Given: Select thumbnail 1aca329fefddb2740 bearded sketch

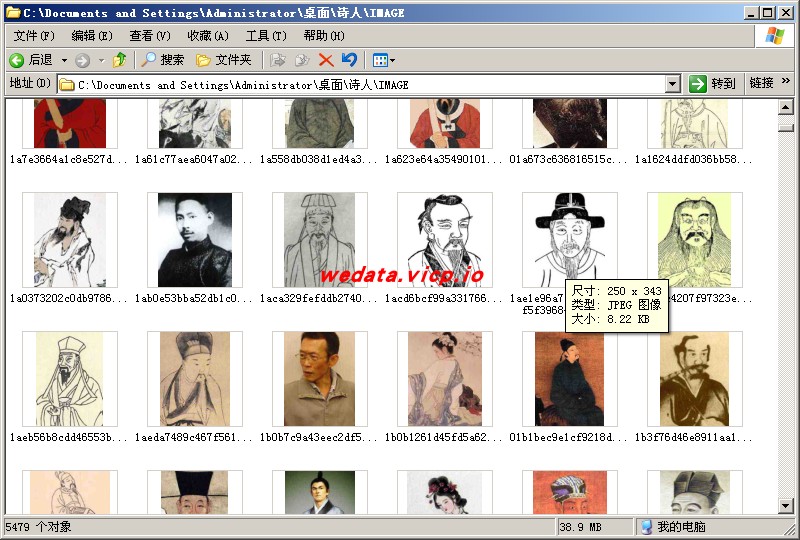Looking at the screenshot, I should click(x=320, y=240).
